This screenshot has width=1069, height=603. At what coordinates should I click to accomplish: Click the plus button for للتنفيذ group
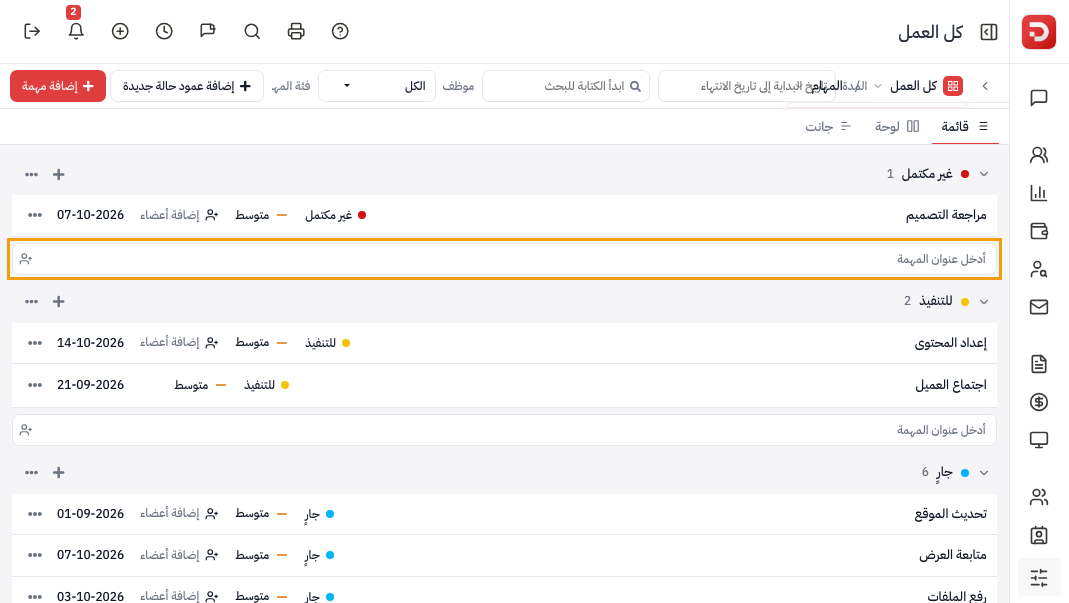[x=59, y=302]
